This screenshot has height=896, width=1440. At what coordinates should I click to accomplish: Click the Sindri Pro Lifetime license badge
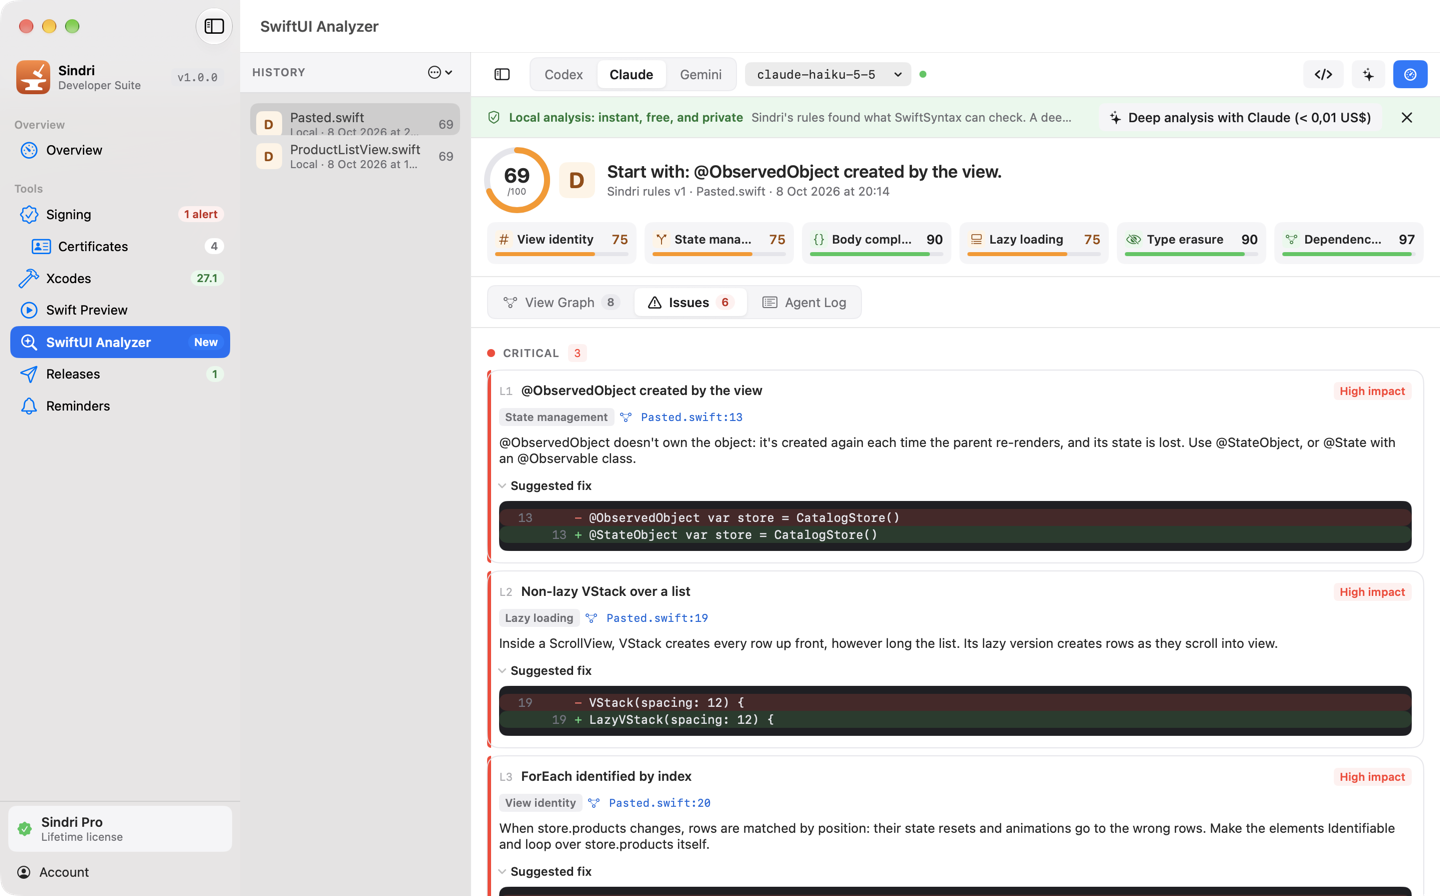click(x=120, y=829)
